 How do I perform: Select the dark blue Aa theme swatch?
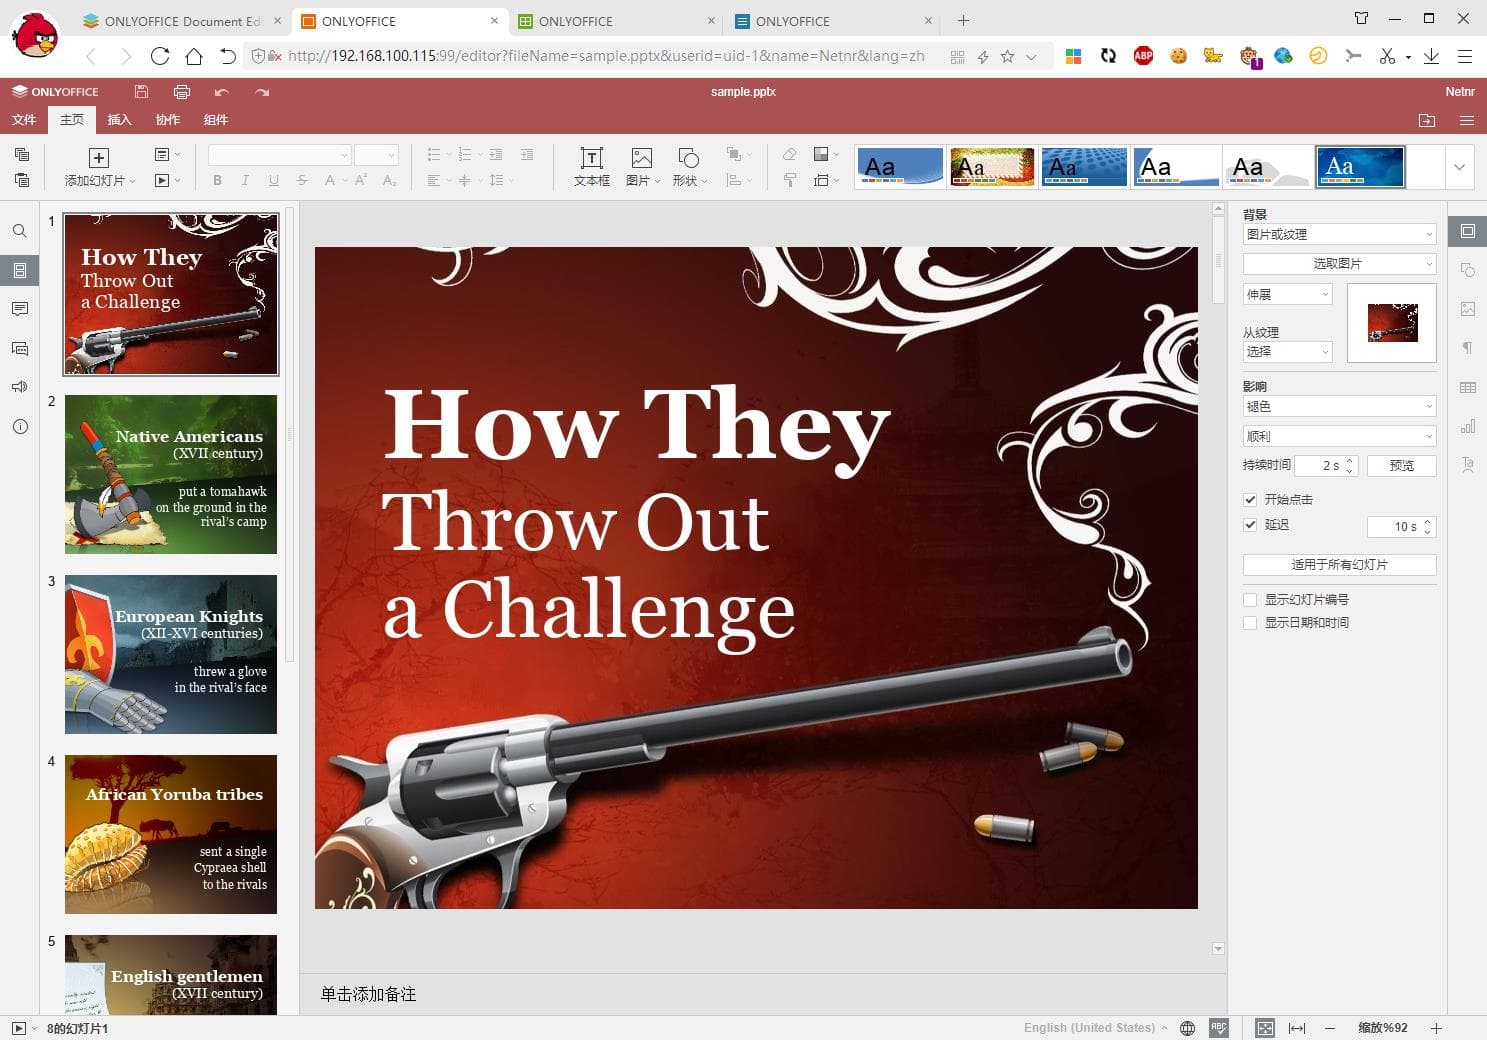[1360, 167]
